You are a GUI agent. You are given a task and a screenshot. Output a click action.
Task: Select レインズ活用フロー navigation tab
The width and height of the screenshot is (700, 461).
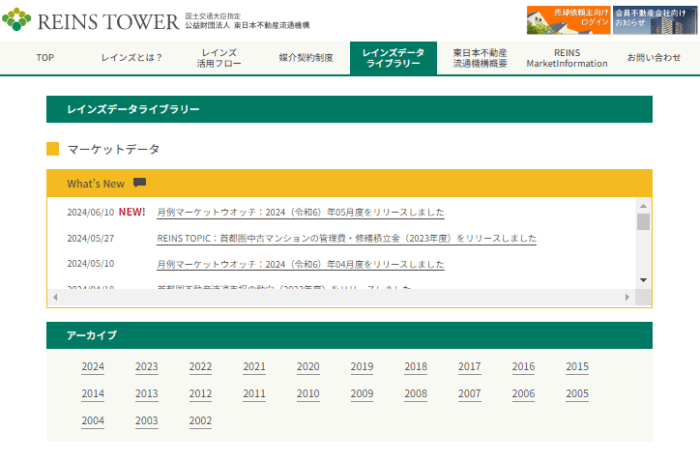click(218, 58)
